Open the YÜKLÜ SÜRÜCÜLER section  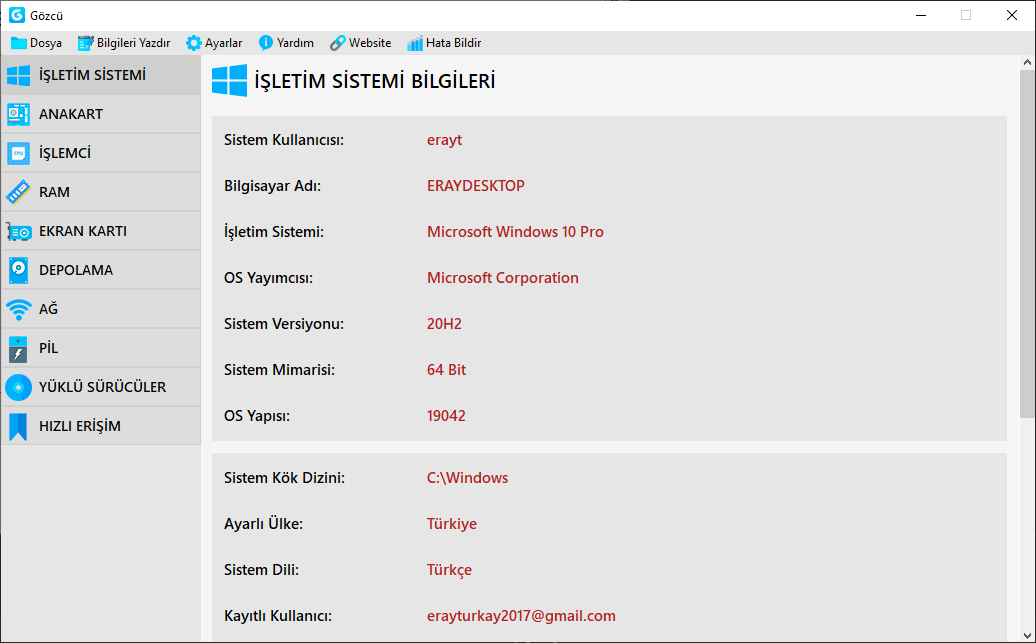pyautogui.click(x=100, y=387)
